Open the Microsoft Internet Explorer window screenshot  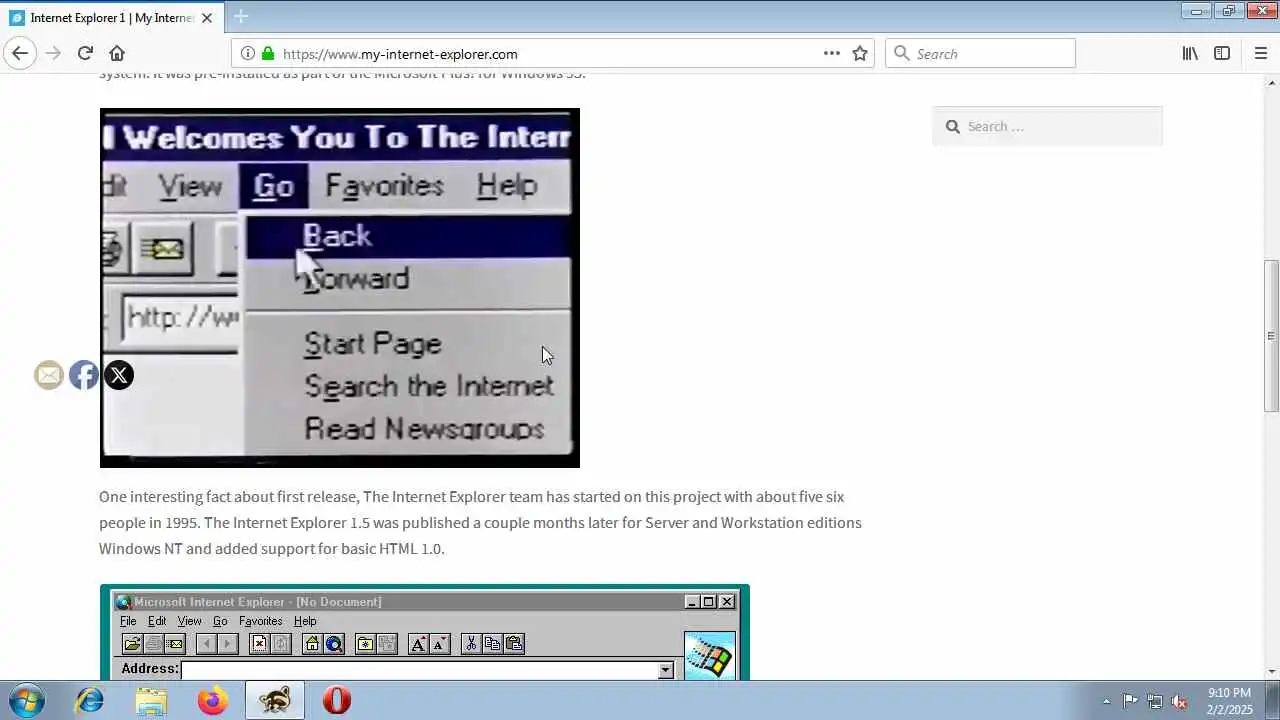(x=425, y=633)
